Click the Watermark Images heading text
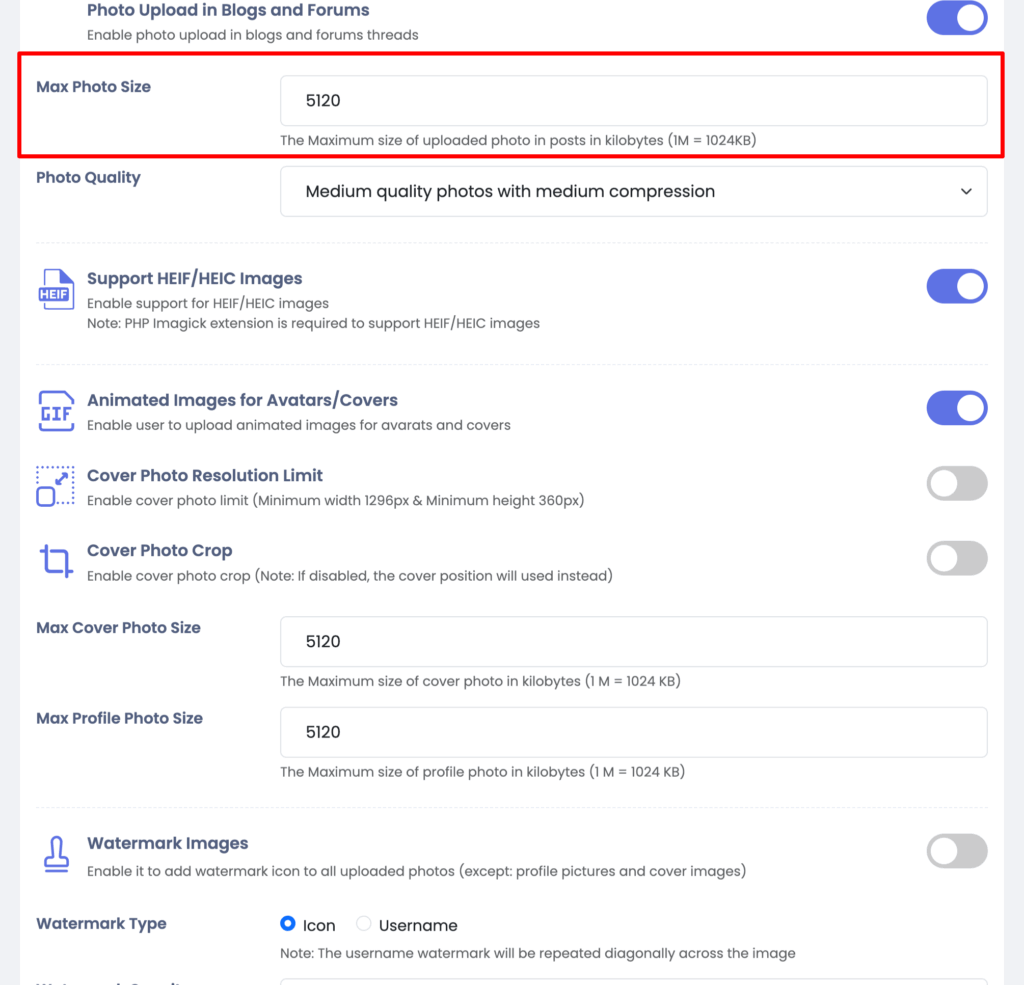Screen dimensions: 1024x985 coord(167,843)
